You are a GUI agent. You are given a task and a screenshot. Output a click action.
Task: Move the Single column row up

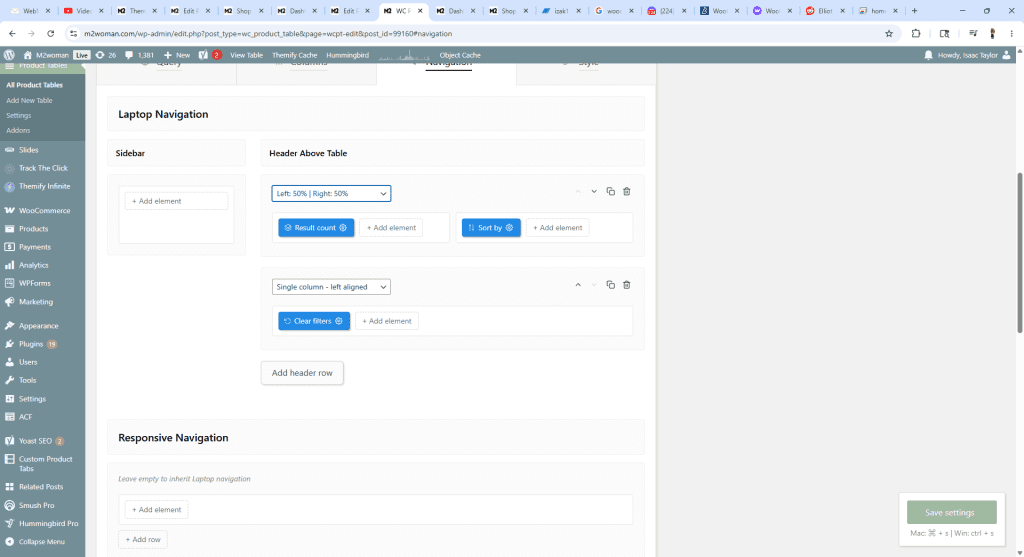[578, 285]
